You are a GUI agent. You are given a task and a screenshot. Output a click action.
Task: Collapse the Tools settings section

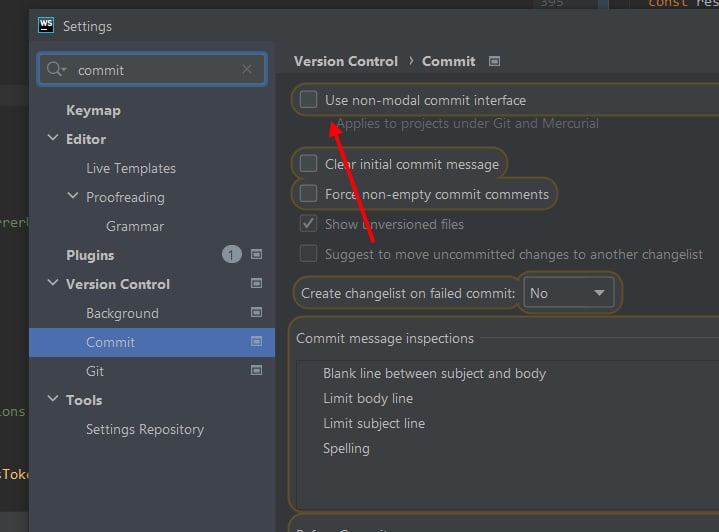53,400
